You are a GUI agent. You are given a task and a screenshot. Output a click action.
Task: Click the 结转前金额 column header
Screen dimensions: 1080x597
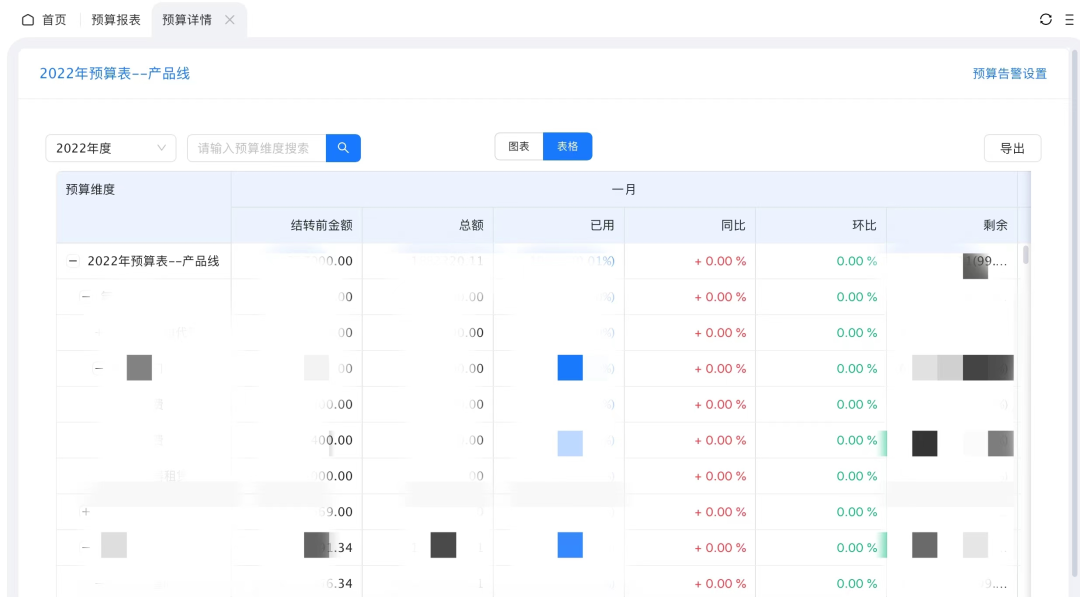[x=321, y=225]
